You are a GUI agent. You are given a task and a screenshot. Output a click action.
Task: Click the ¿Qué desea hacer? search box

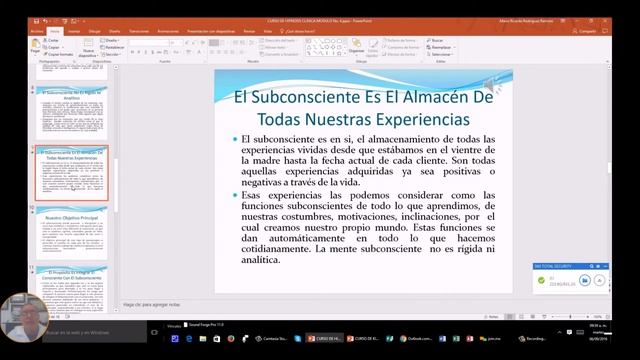pos(298,31)
